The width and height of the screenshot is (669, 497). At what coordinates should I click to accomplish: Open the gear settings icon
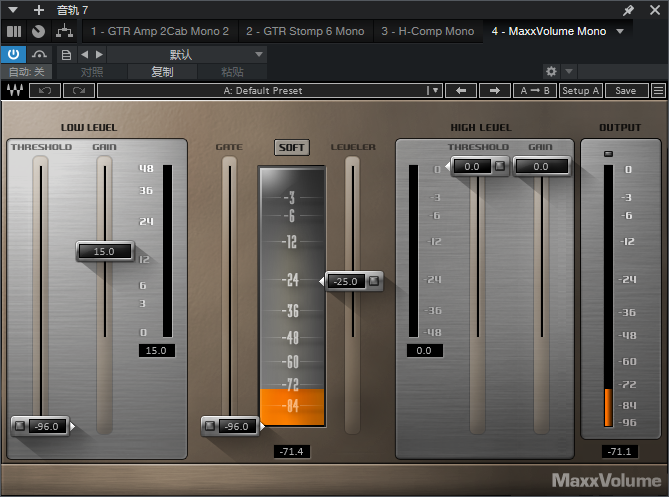551,71
